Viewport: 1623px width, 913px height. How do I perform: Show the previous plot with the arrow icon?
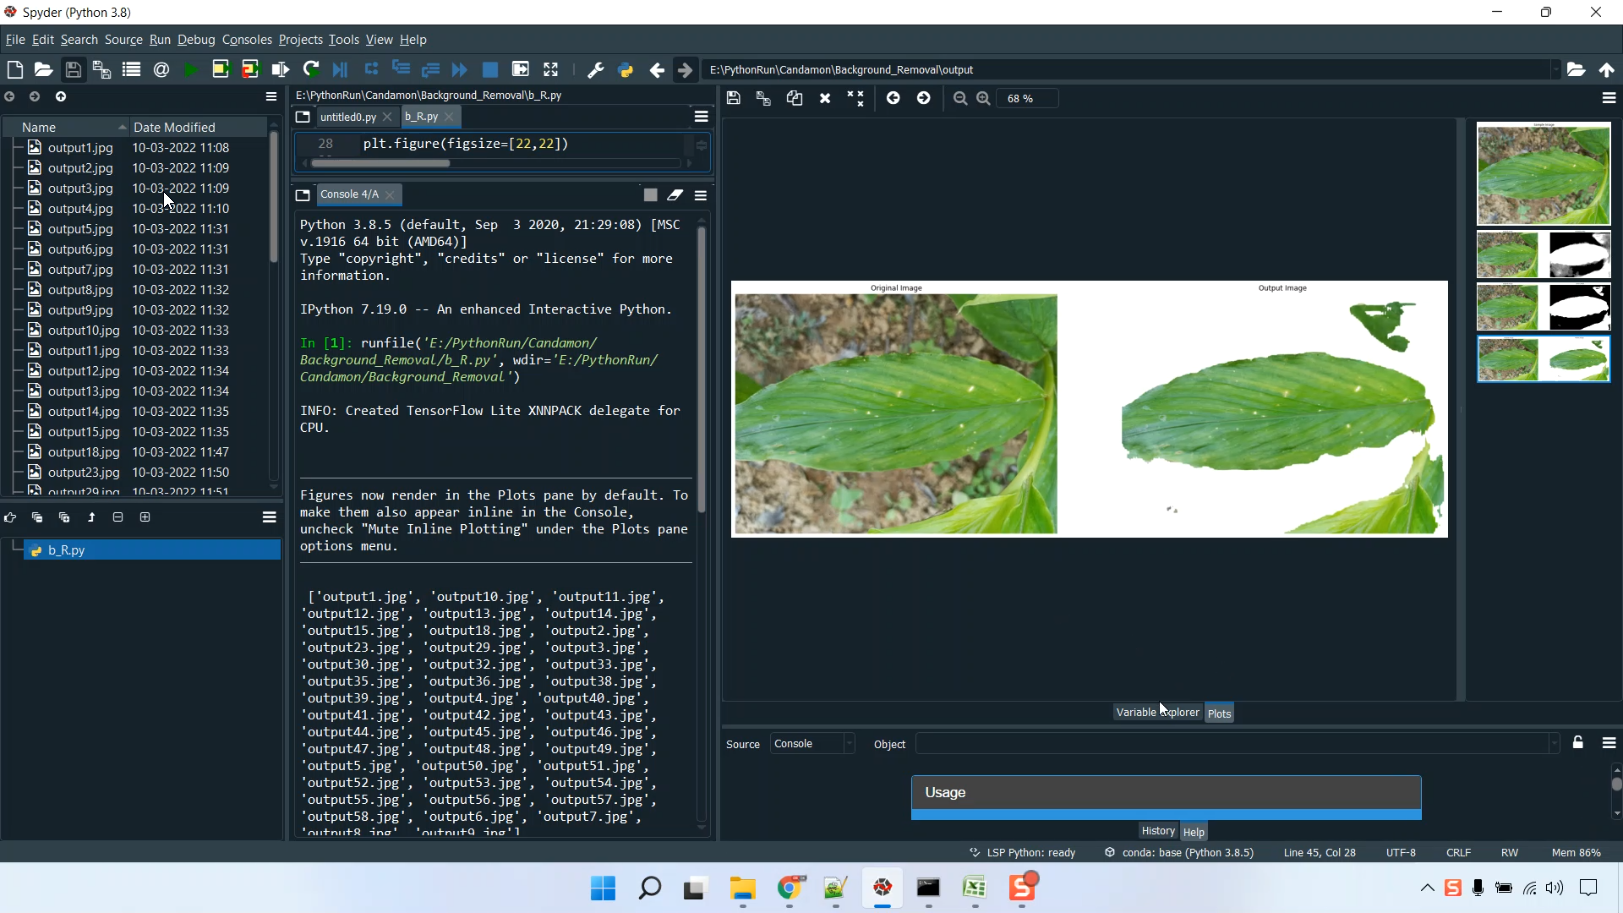point(893,98)
